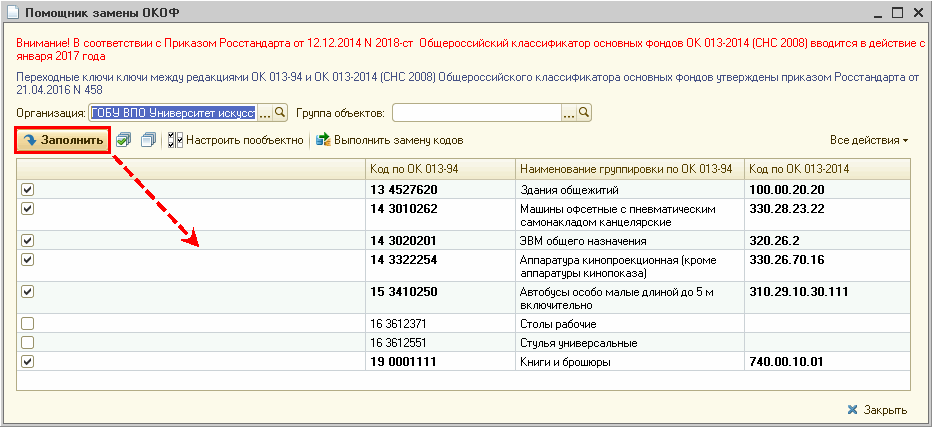932x427 pixels.
Task: Focus the Организация input field
Action: 173,112
